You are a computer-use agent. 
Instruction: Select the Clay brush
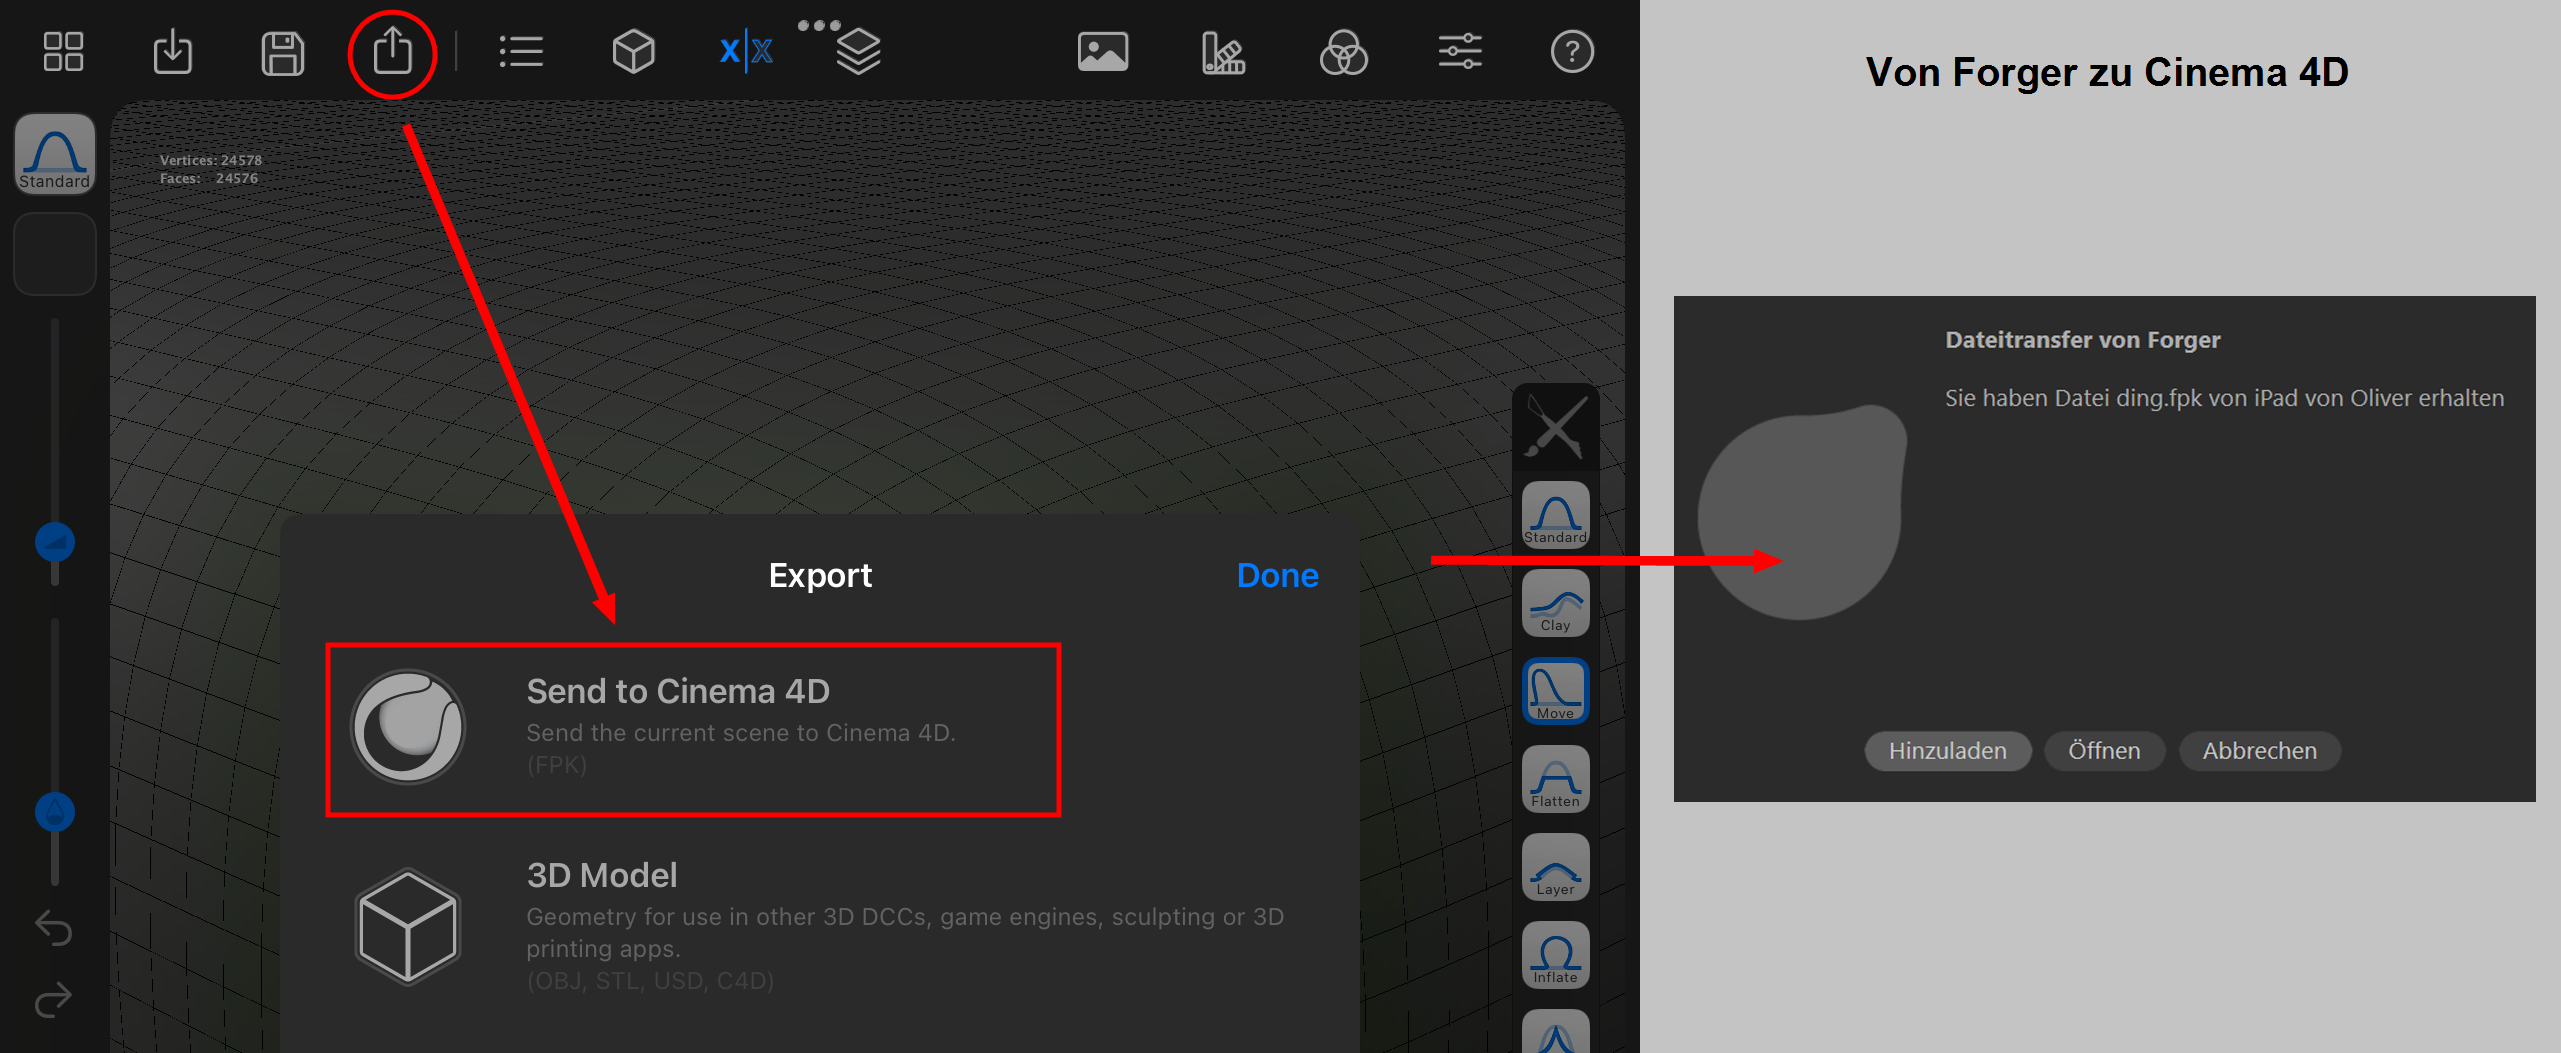[x=1556, y=602]
